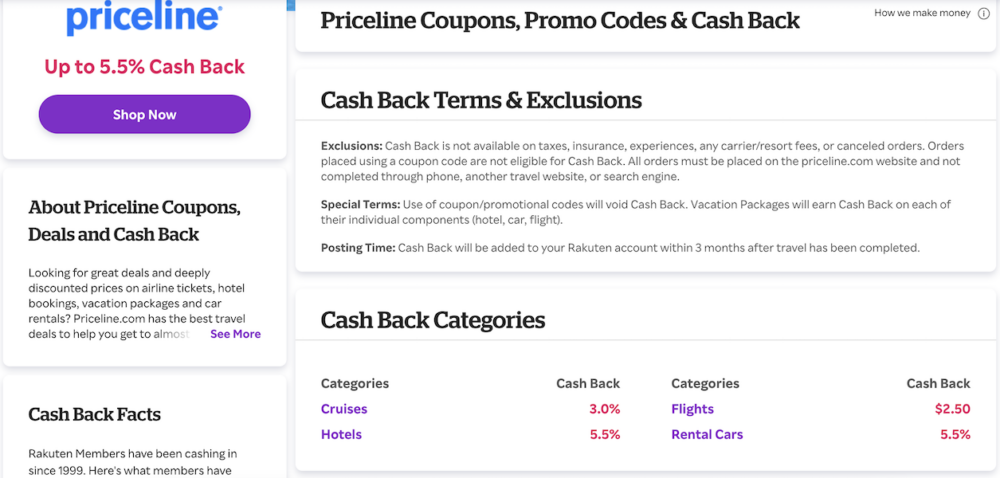Click About Priceline Coupons, Deals heading

135,221
